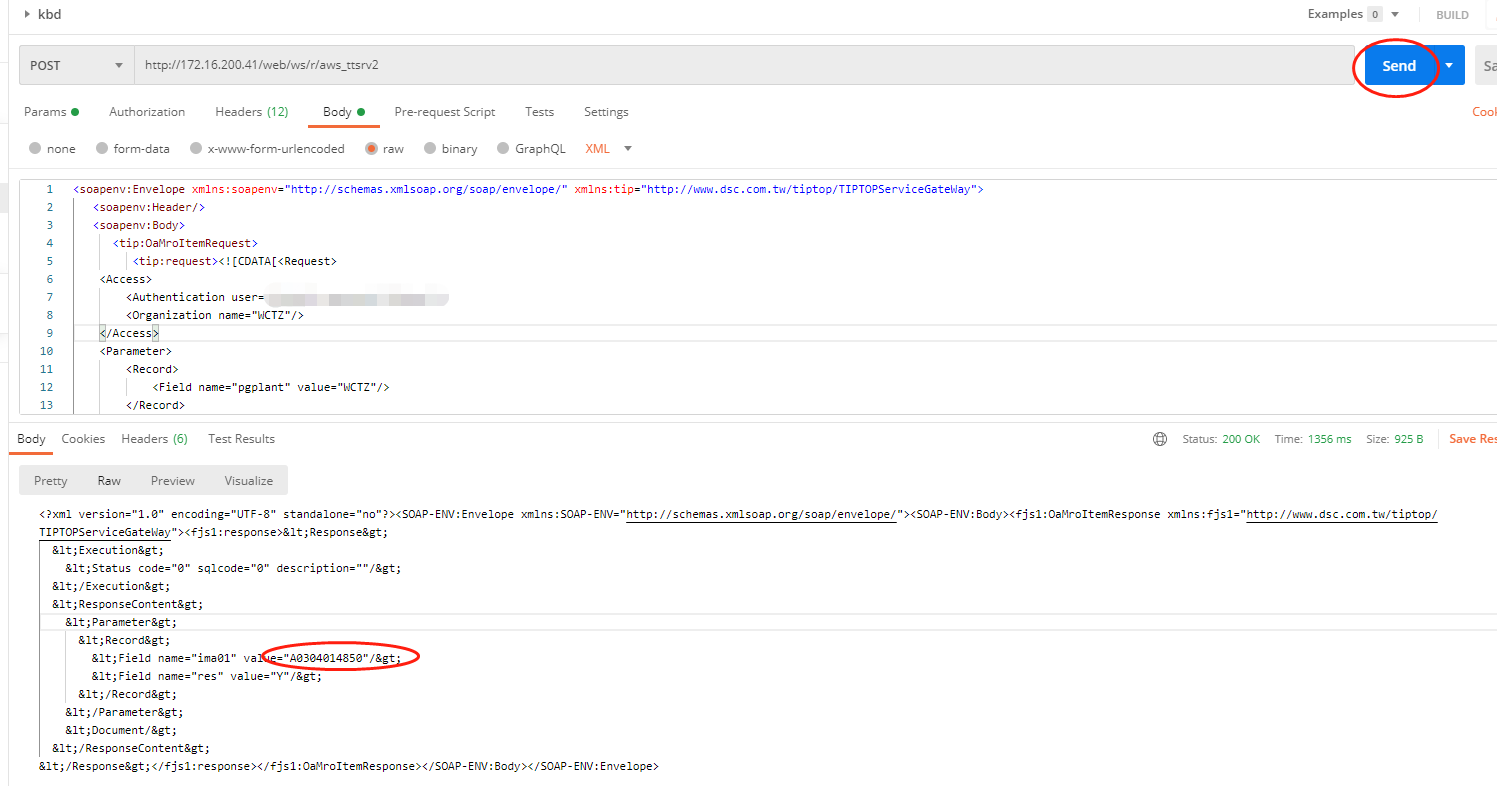Click the Status 200 OK text

1221,439
